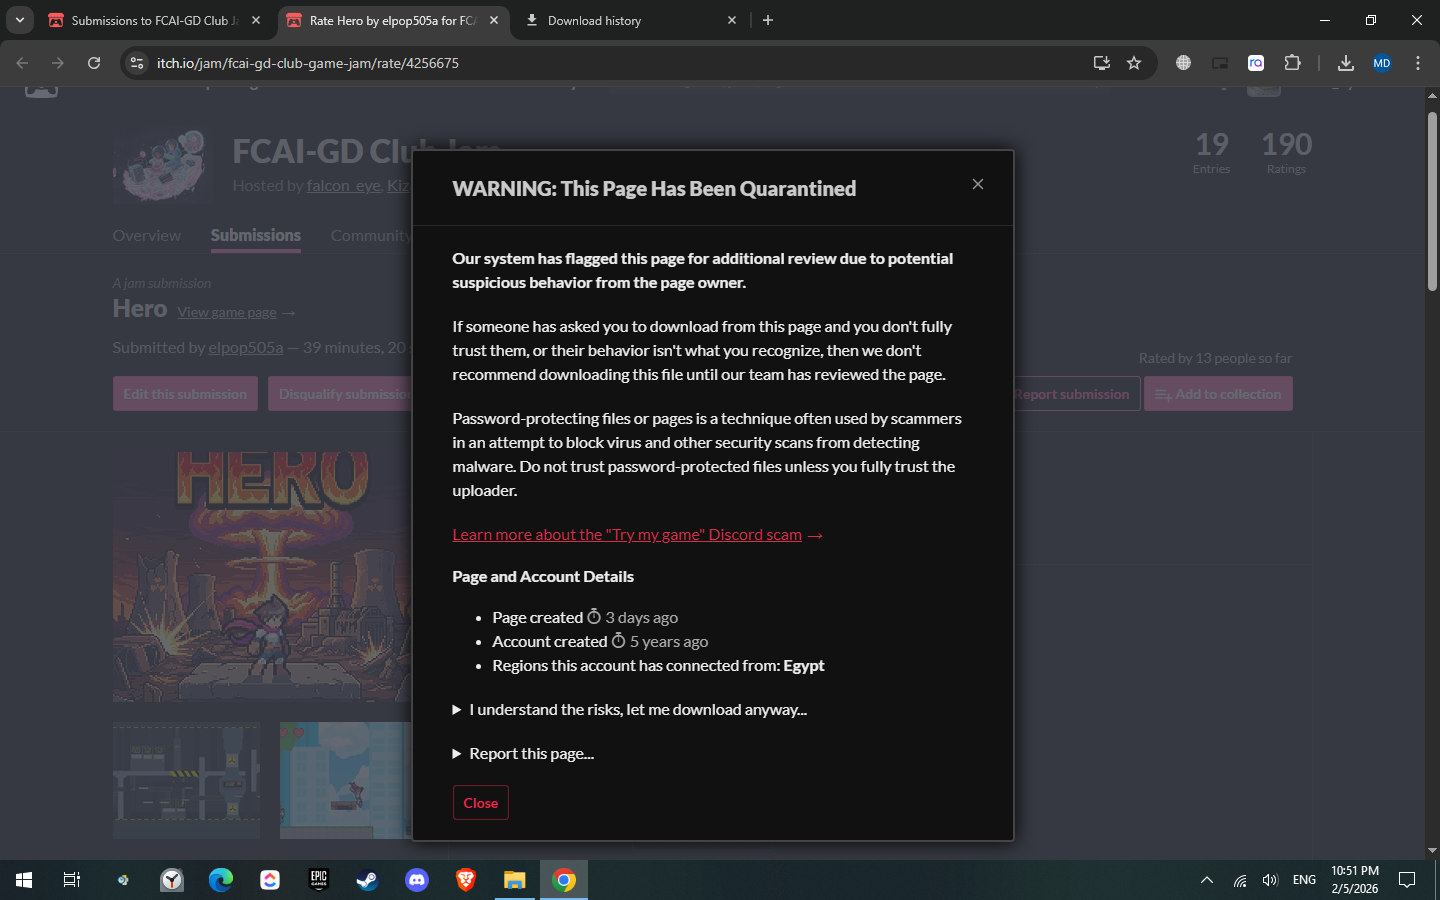
Task: Open the Windows notification center
Action: 1407,880
